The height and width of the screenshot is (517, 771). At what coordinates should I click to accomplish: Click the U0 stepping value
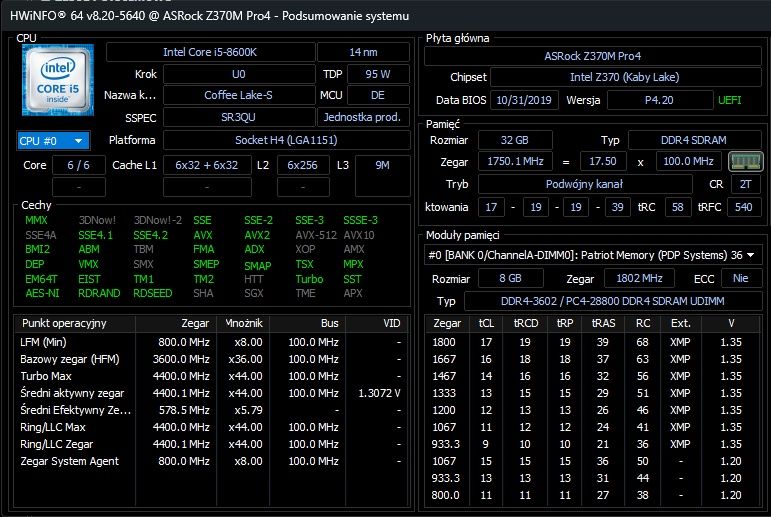(238, 74)
